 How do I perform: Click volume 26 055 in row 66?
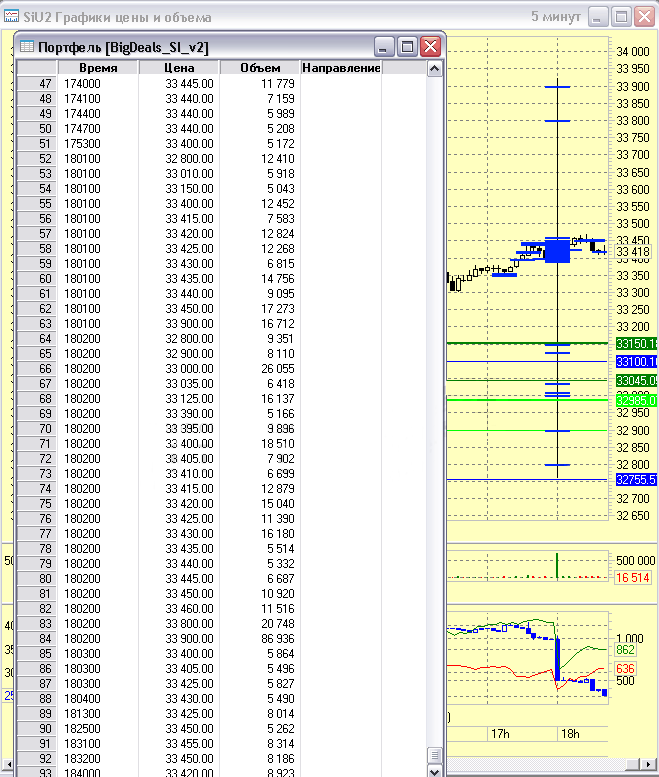tap(277, 369)
